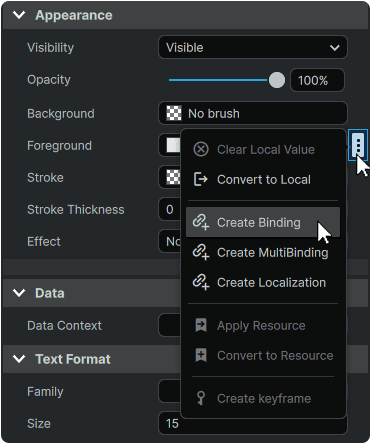Choose Apply Resource from the menu

[x=263, y=325]
